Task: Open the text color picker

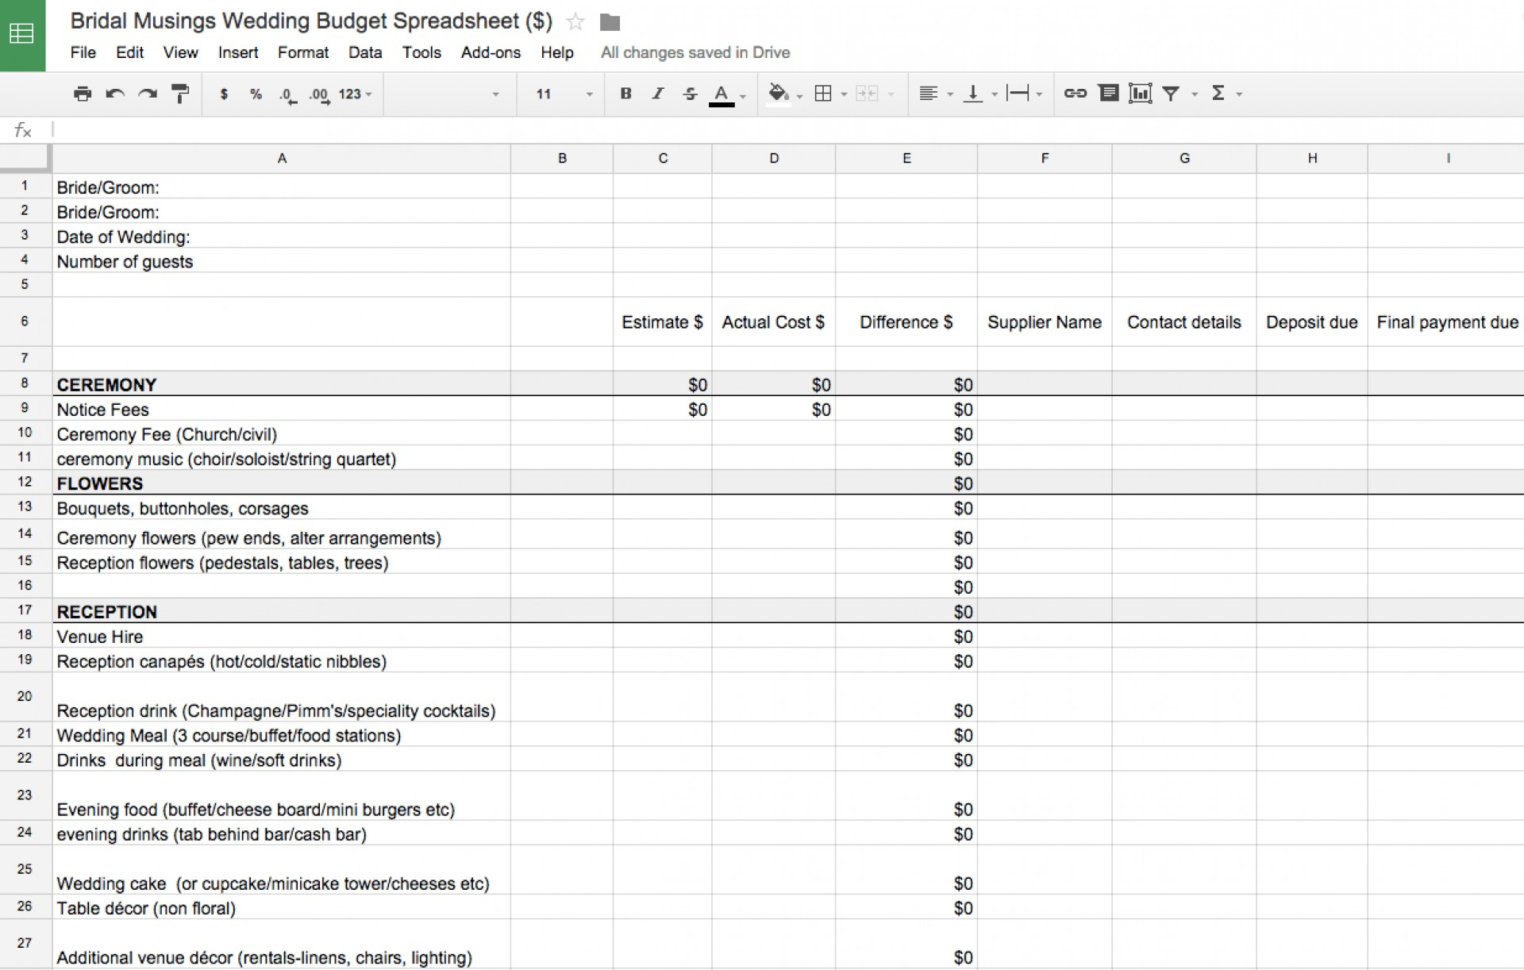Action: (x=722, y=93)
